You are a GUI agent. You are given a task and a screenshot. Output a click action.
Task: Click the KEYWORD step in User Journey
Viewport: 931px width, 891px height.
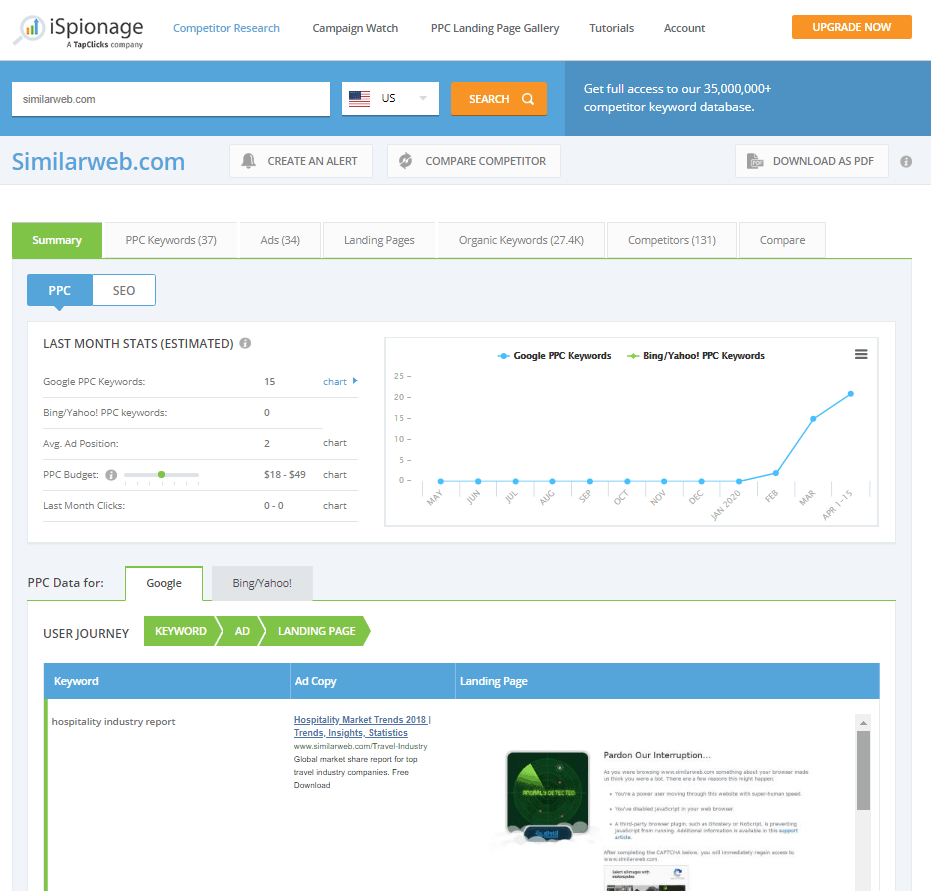click(180, 631)
